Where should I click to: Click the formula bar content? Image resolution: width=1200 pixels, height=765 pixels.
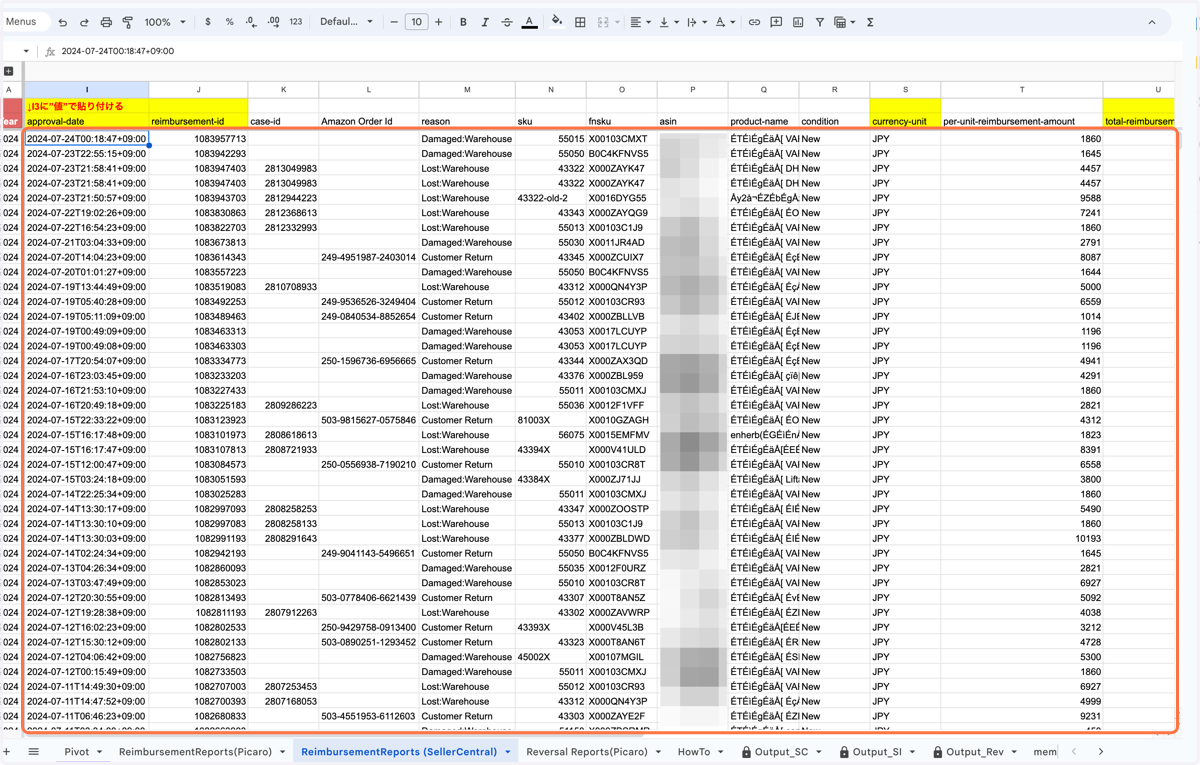click(x=117, y=51)
